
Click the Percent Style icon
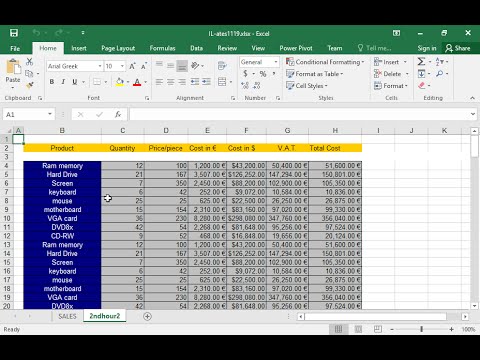coord(263,74)
